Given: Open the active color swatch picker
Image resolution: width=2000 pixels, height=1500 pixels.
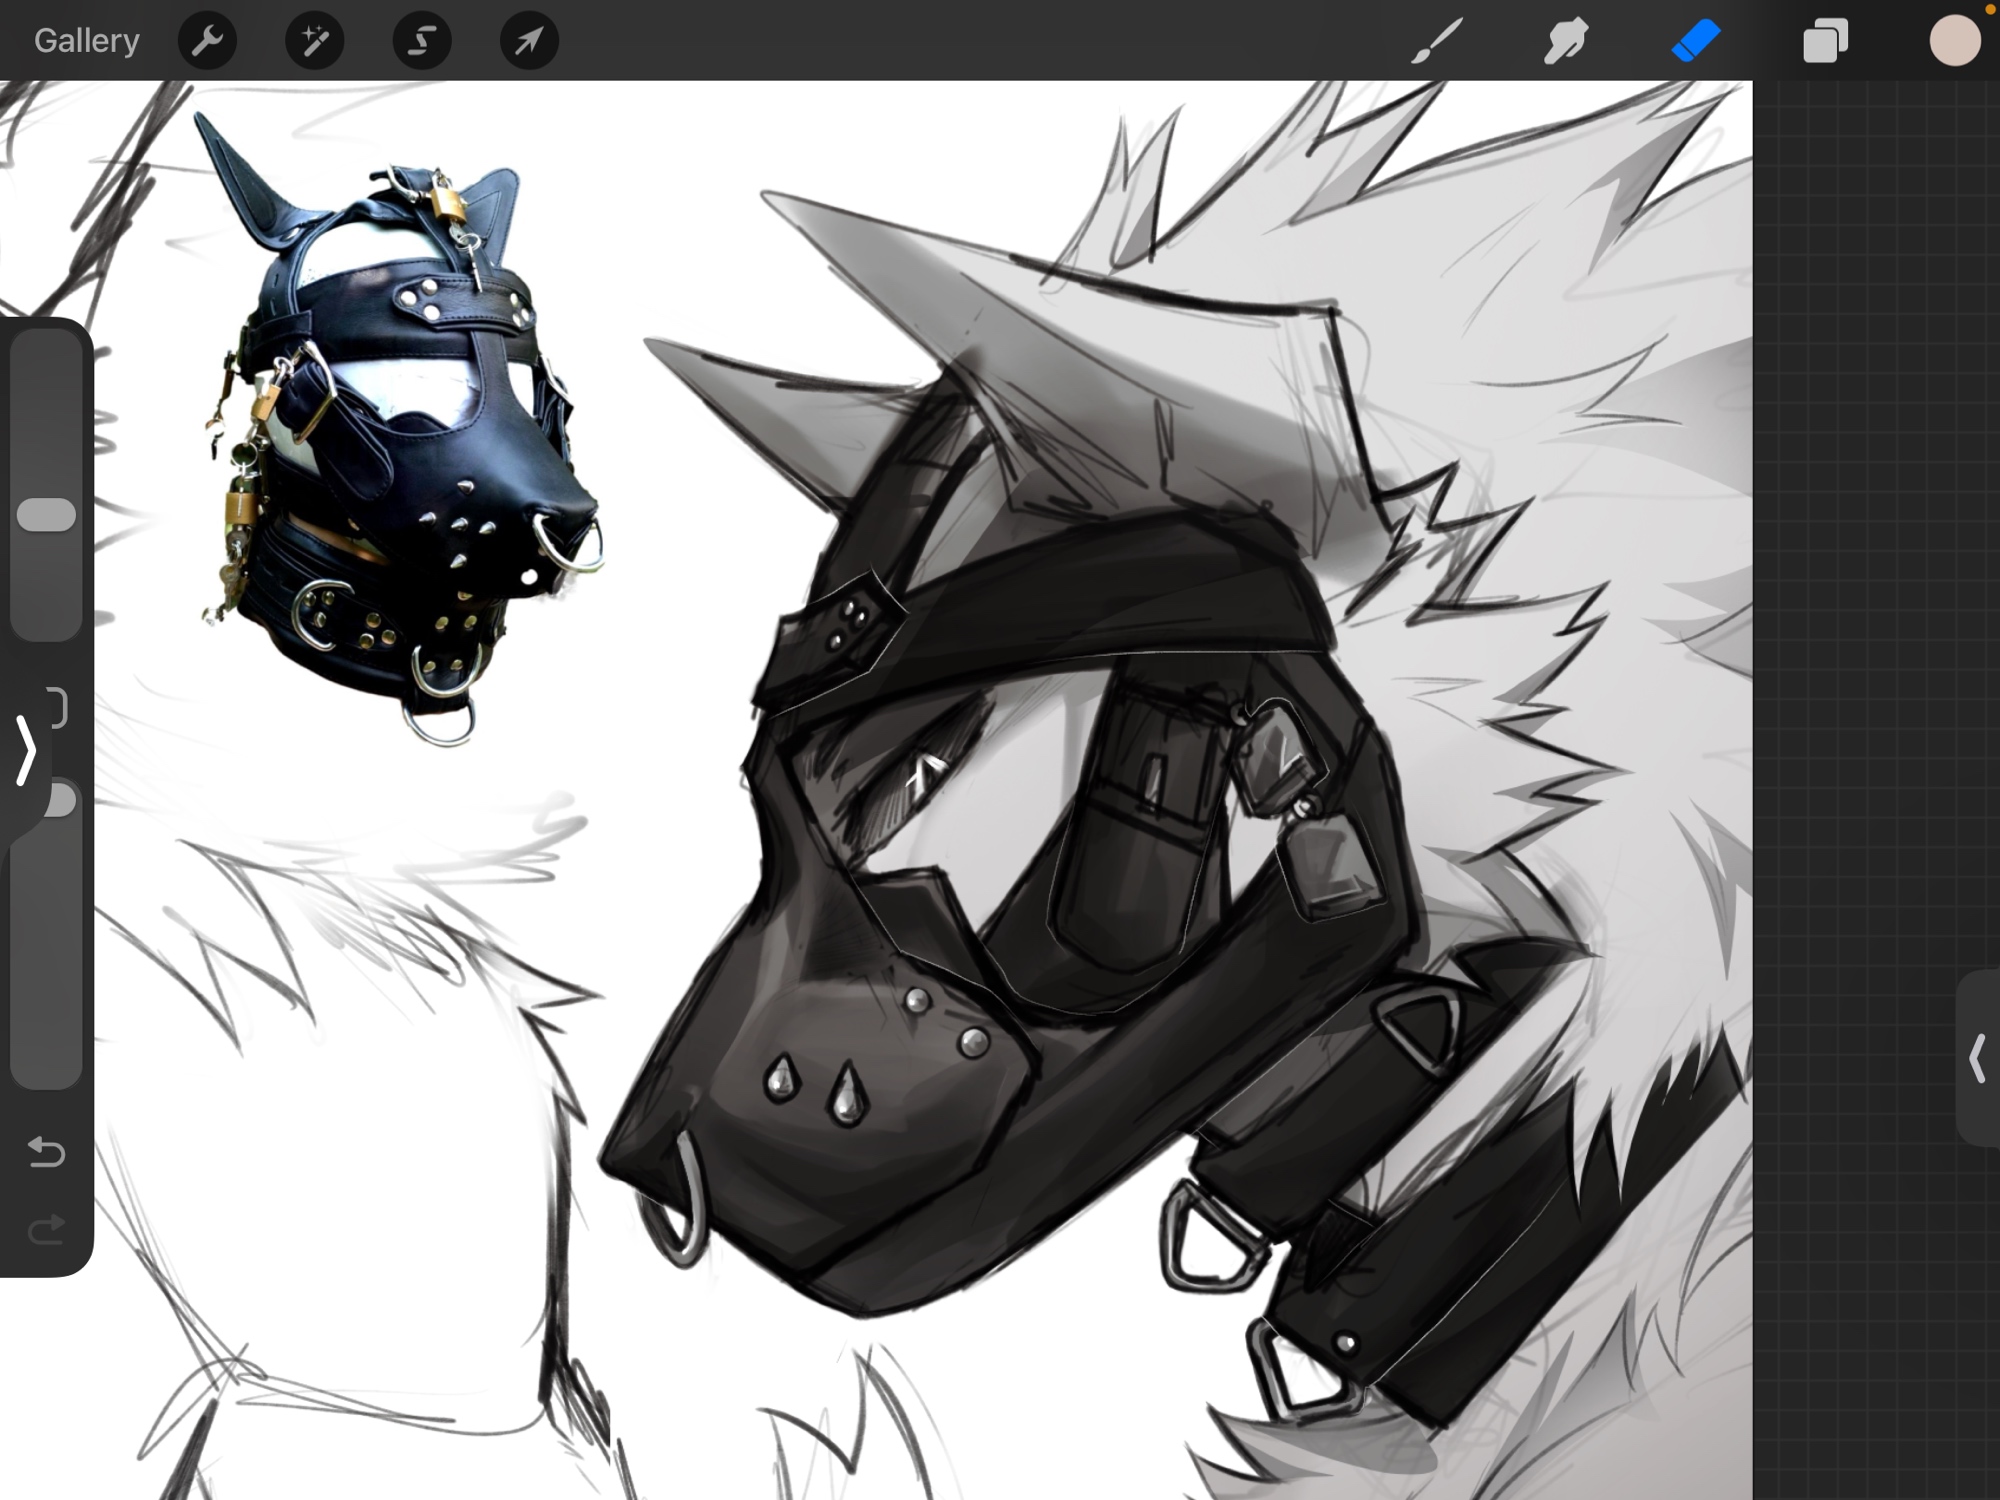Looking at the screenshot, I should coord(1954,41).
